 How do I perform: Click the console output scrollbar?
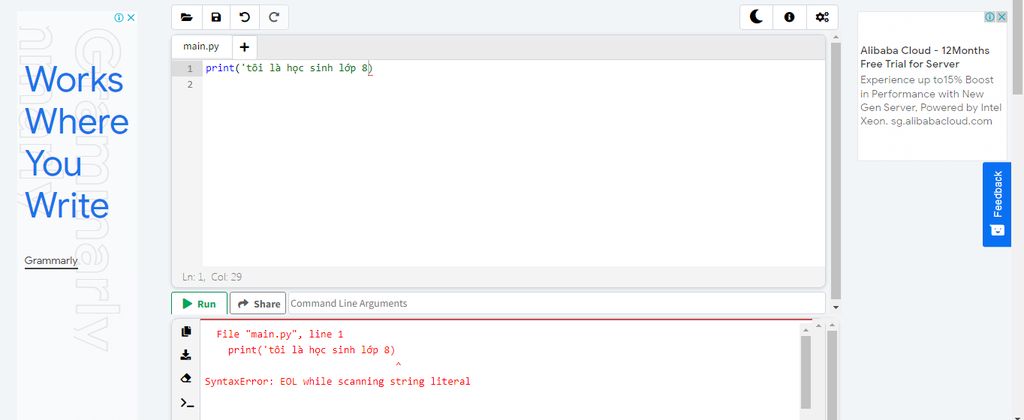click(x=806, y=372)
